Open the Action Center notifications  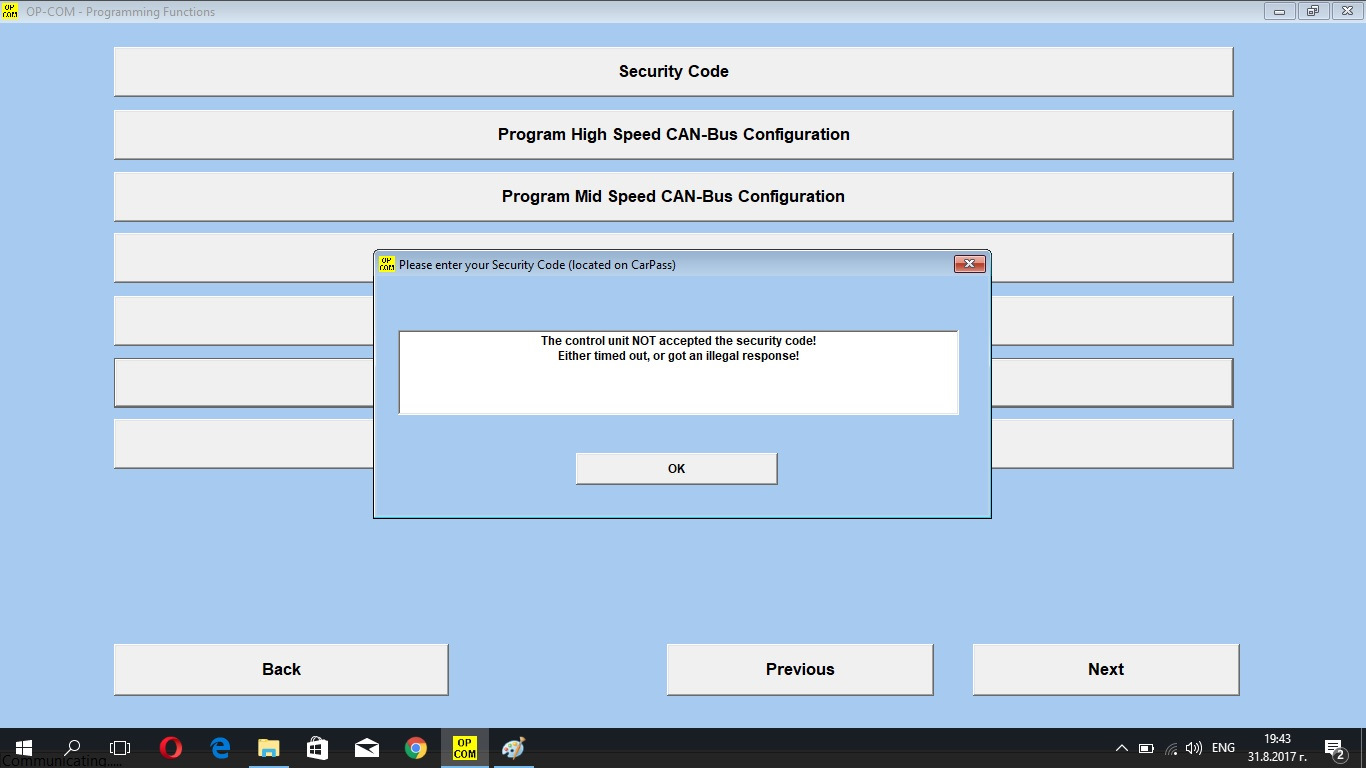[1334, 748]
